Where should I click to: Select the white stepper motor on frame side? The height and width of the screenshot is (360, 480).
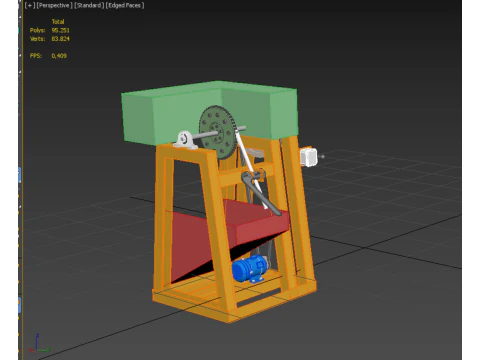[308, 157]
